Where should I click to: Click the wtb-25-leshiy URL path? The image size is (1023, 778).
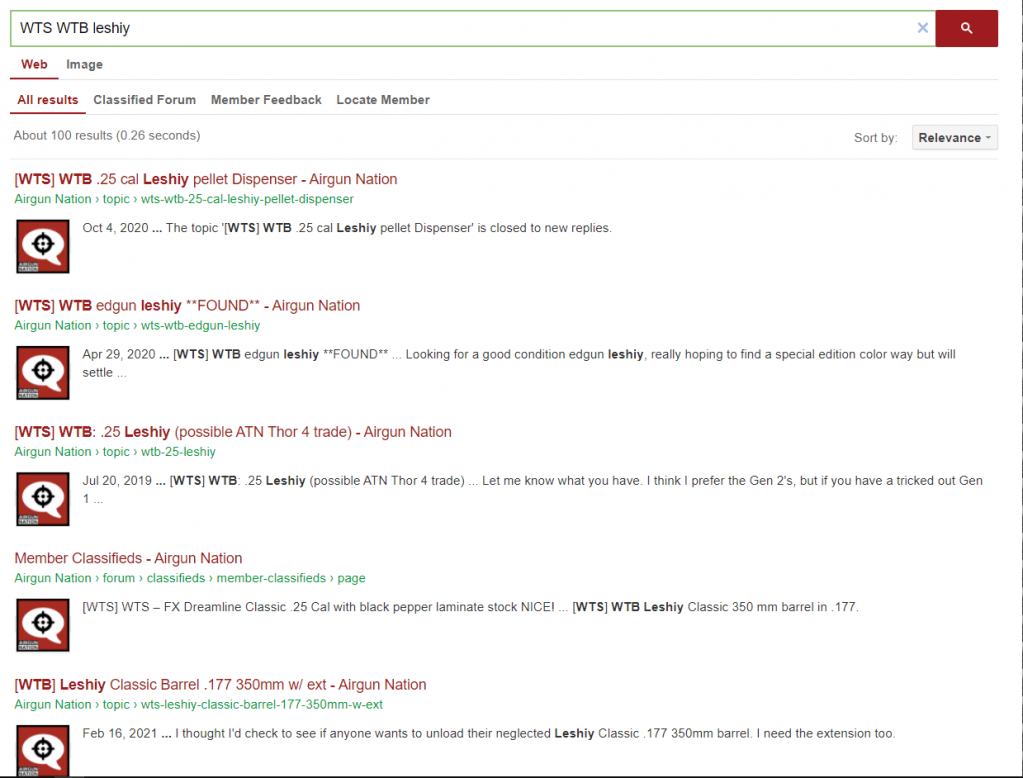point(178,452)
